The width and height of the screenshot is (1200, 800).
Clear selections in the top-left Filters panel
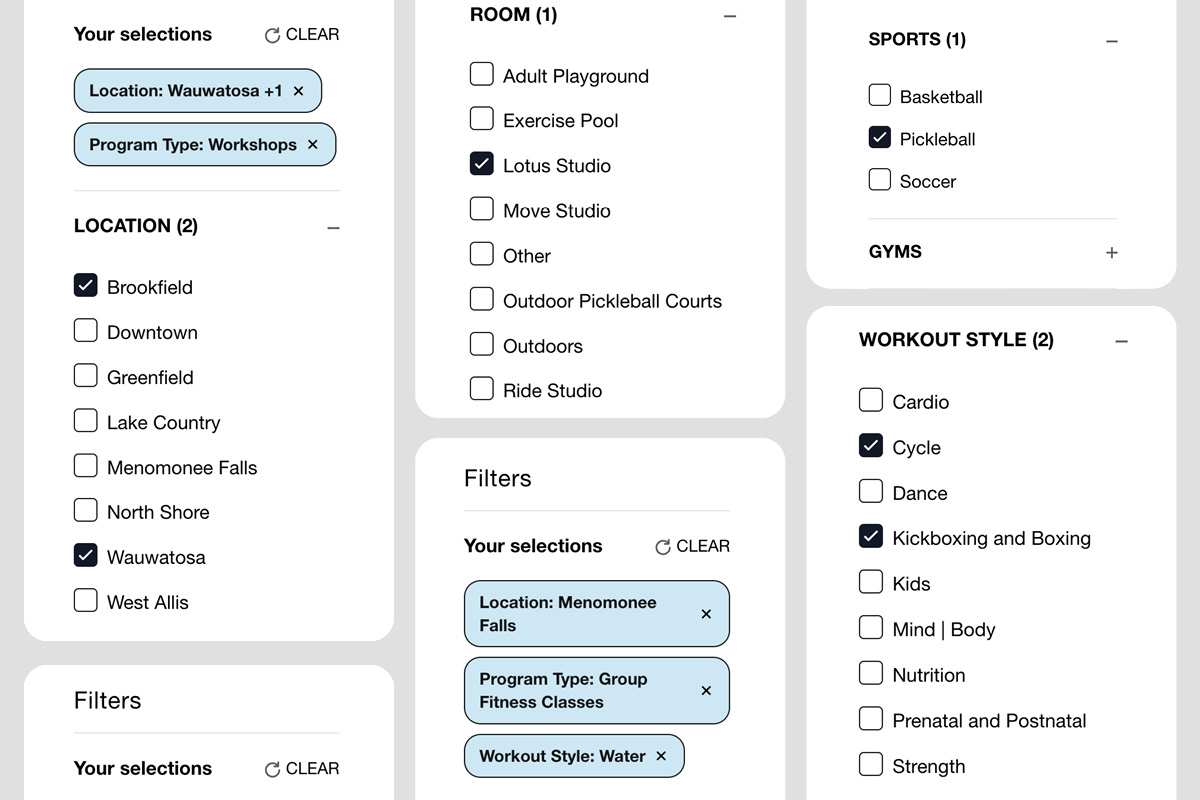[x=302, y=35]
